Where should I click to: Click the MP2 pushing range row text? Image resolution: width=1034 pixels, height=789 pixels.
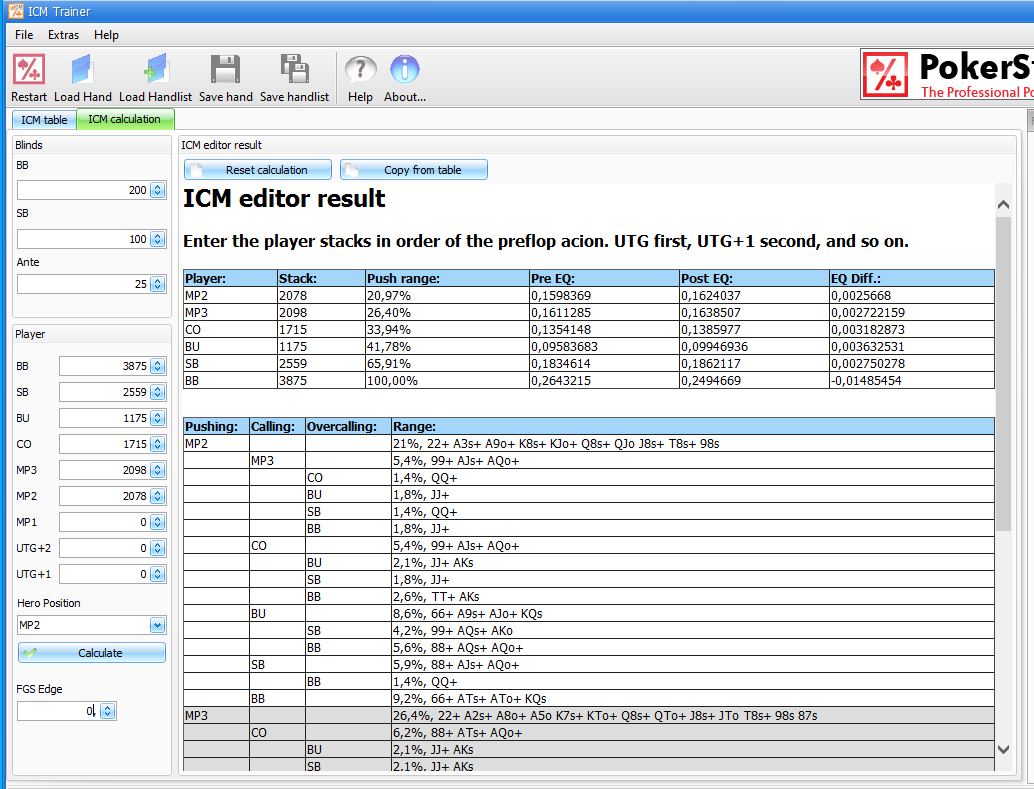[x=556, y=443]
